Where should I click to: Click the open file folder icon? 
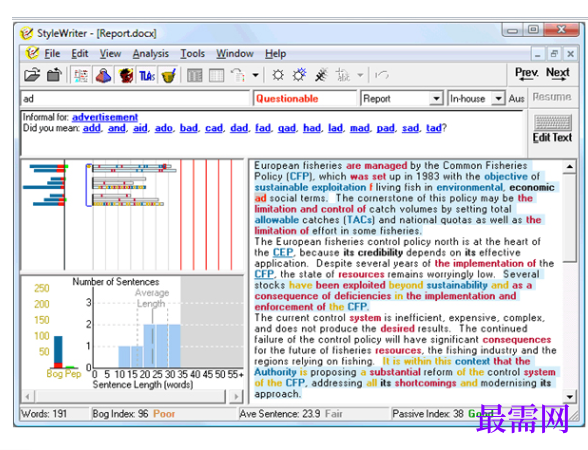coord(32,75)
